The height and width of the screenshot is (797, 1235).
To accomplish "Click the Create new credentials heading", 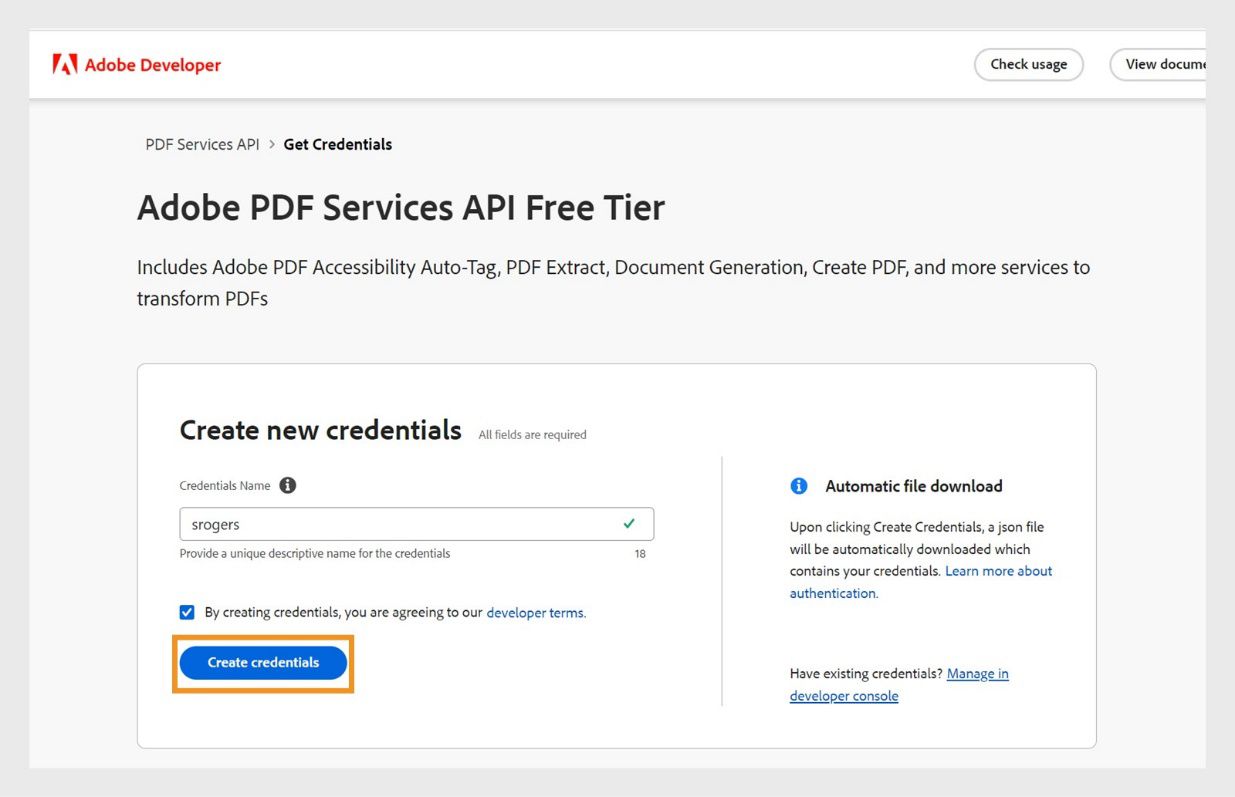I will [x=320, y=429].
